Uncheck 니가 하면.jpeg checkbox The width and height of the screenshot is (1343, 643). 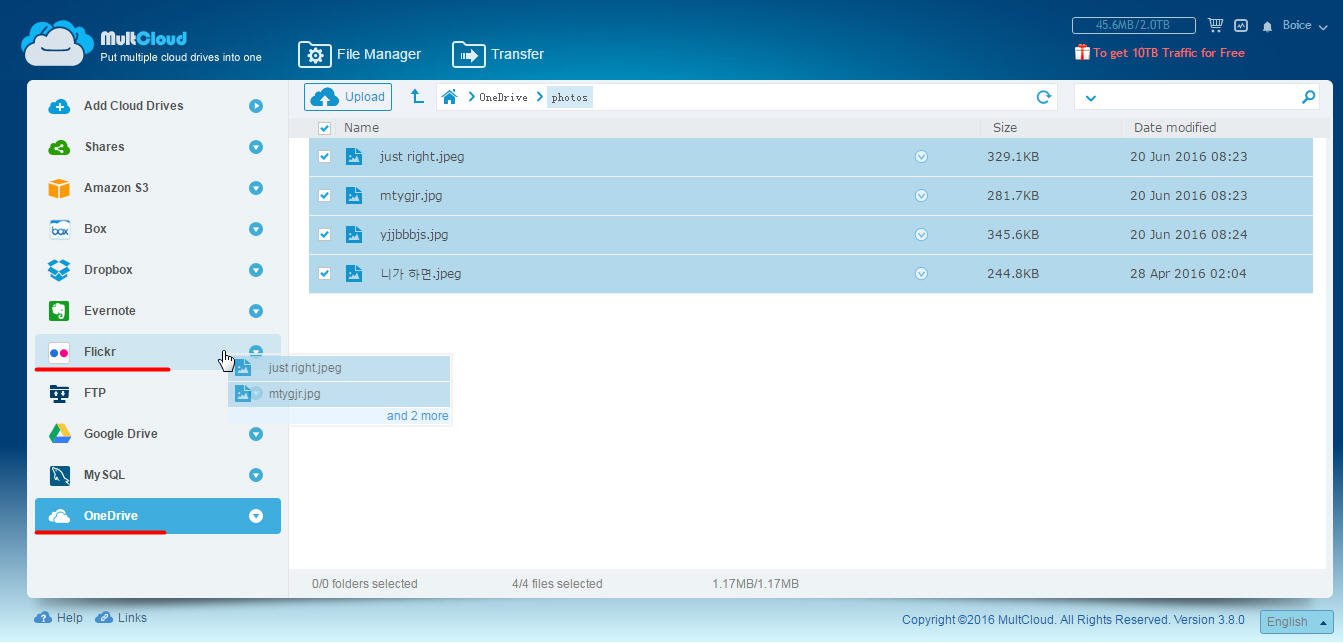[324, 274]
